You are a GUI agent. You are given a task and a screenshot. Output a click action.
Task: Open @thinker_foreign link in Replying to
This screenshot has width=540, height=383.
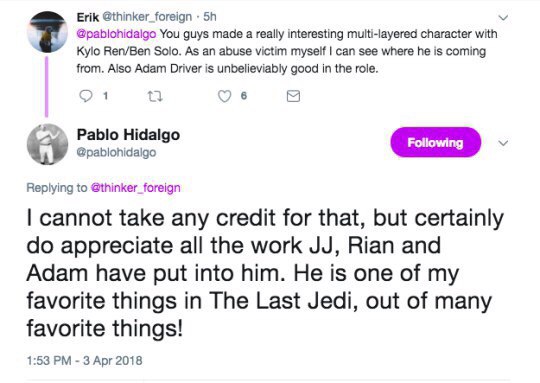coord(135,188)
